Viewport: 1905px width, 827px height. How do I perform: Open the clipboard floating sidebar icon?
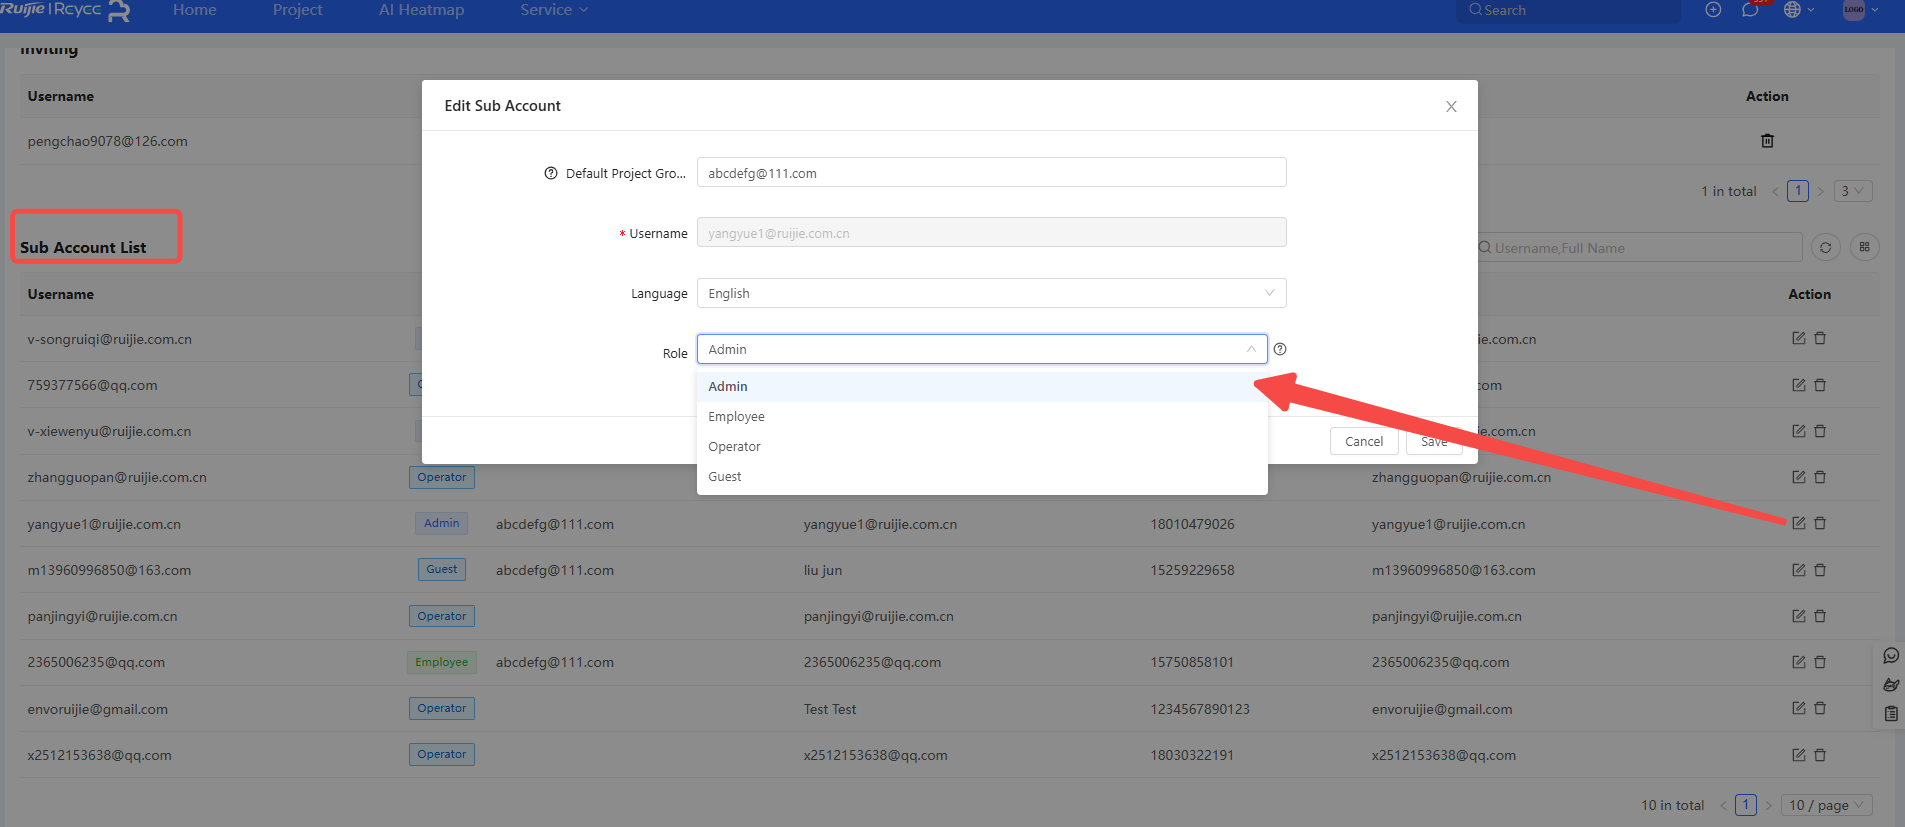(x=1891, y=714)
